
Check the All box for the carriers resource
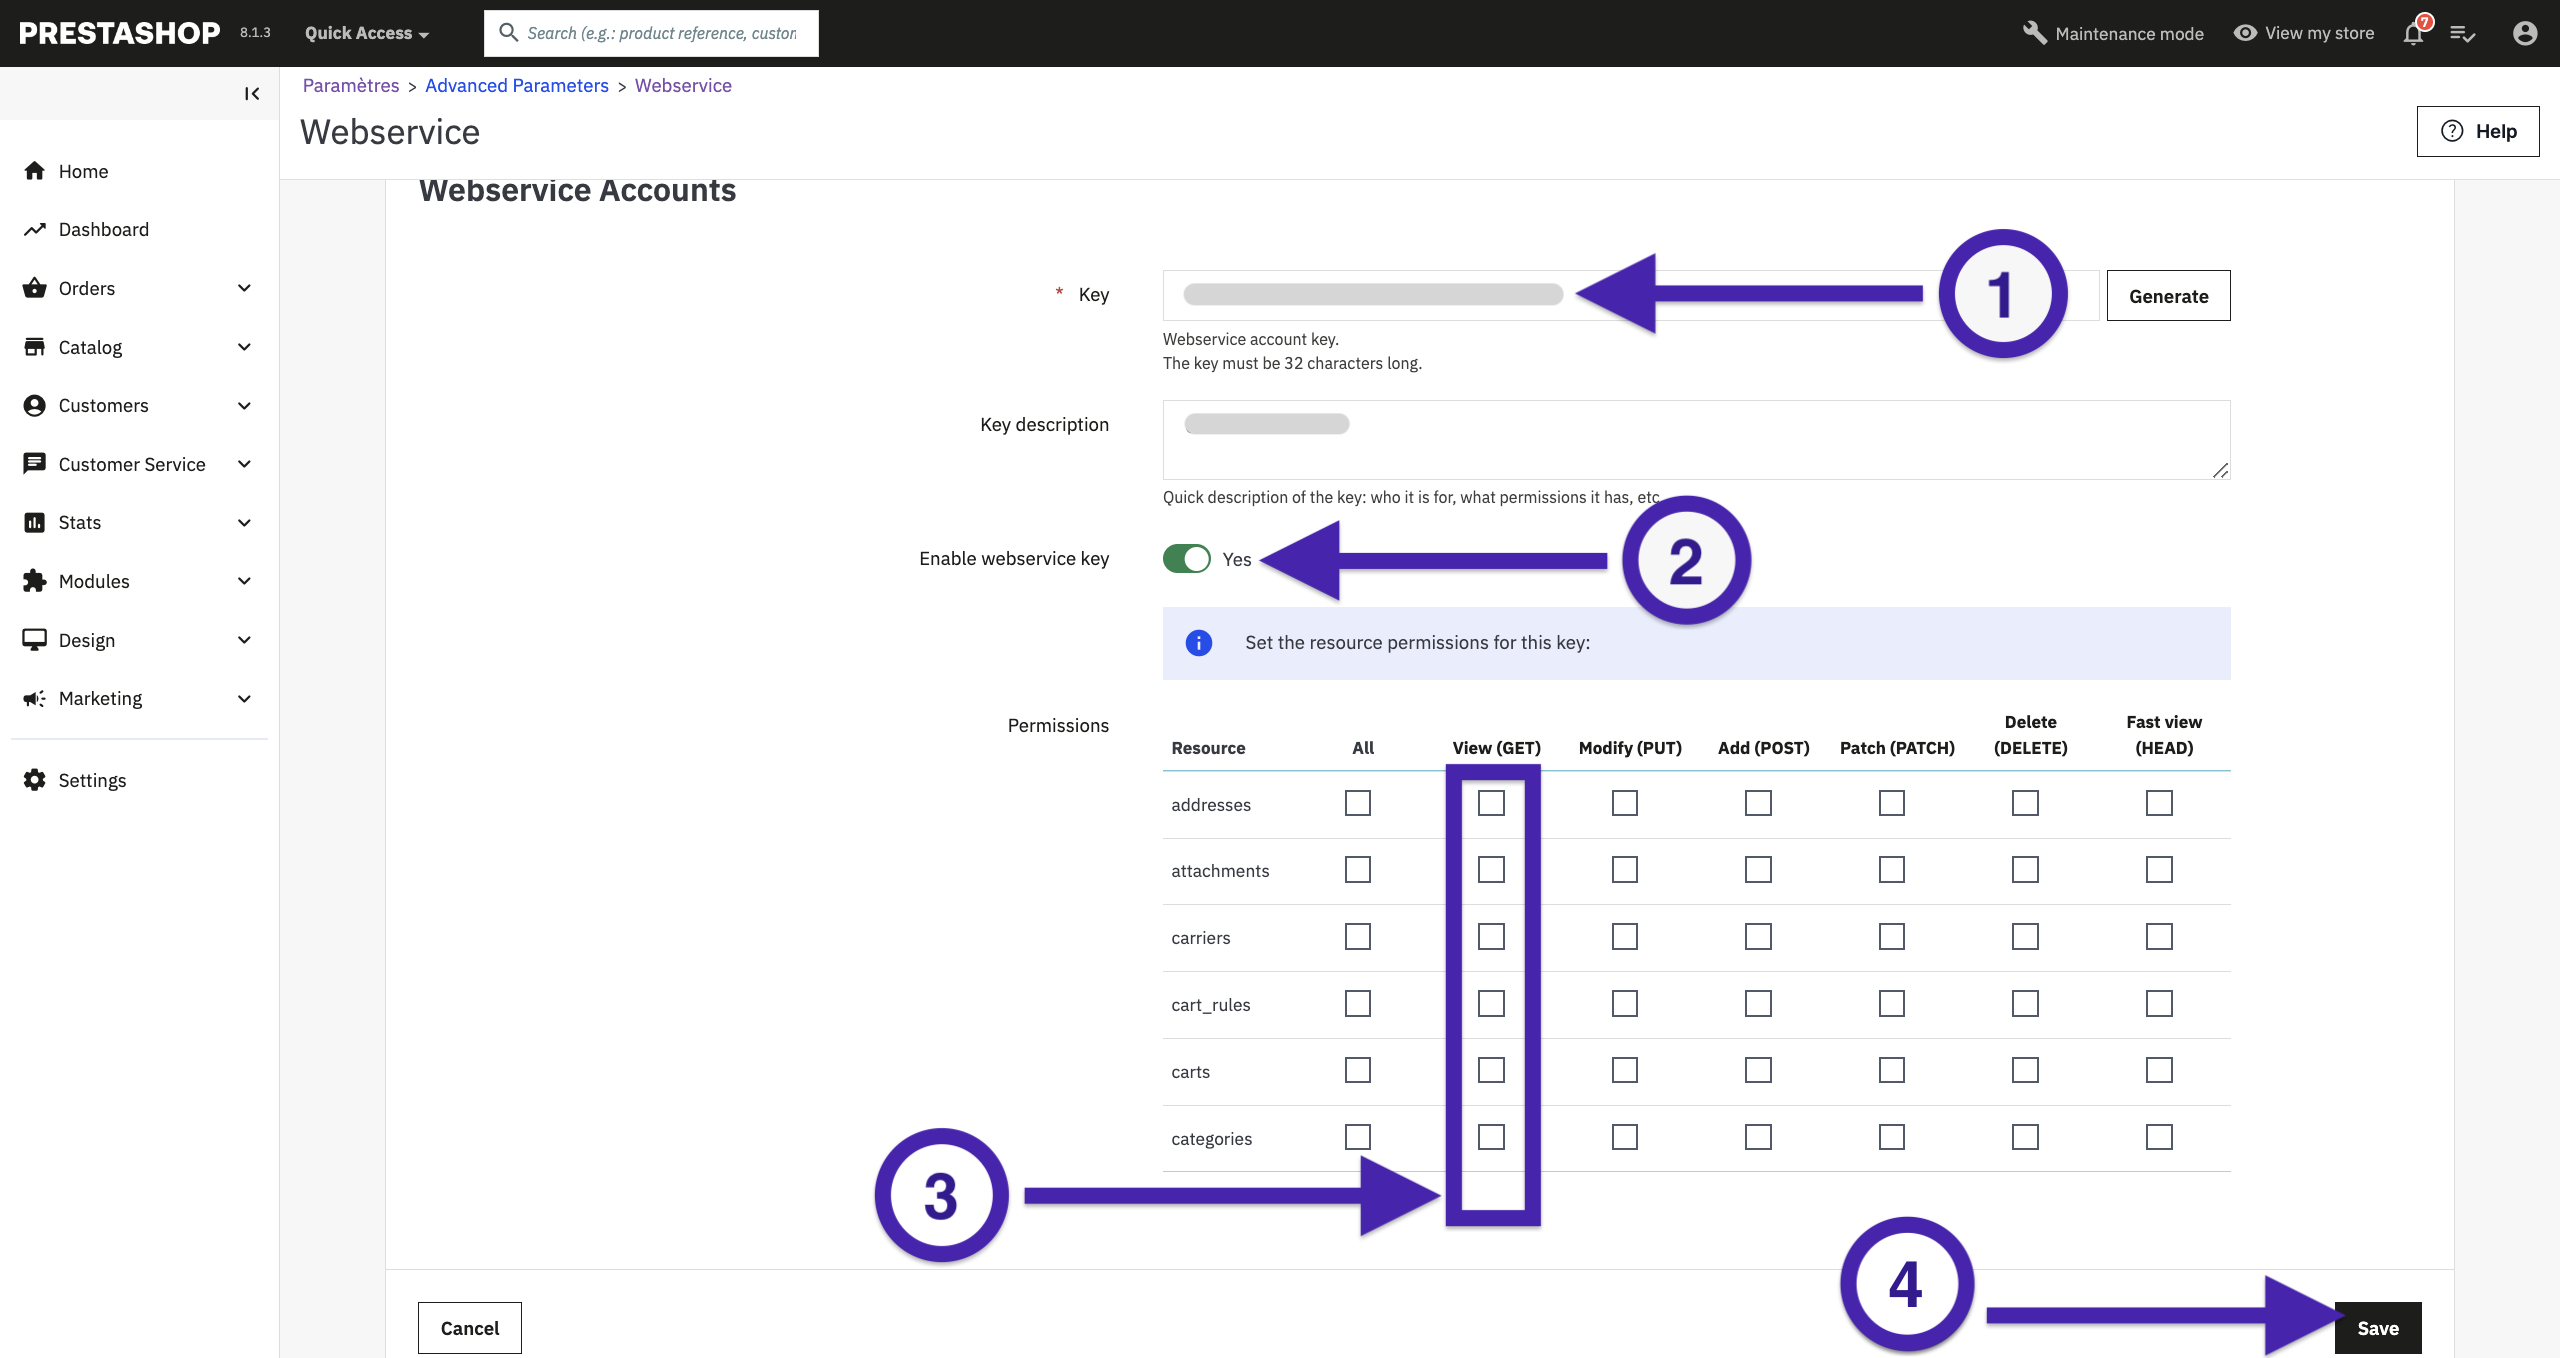(1357, 937)
